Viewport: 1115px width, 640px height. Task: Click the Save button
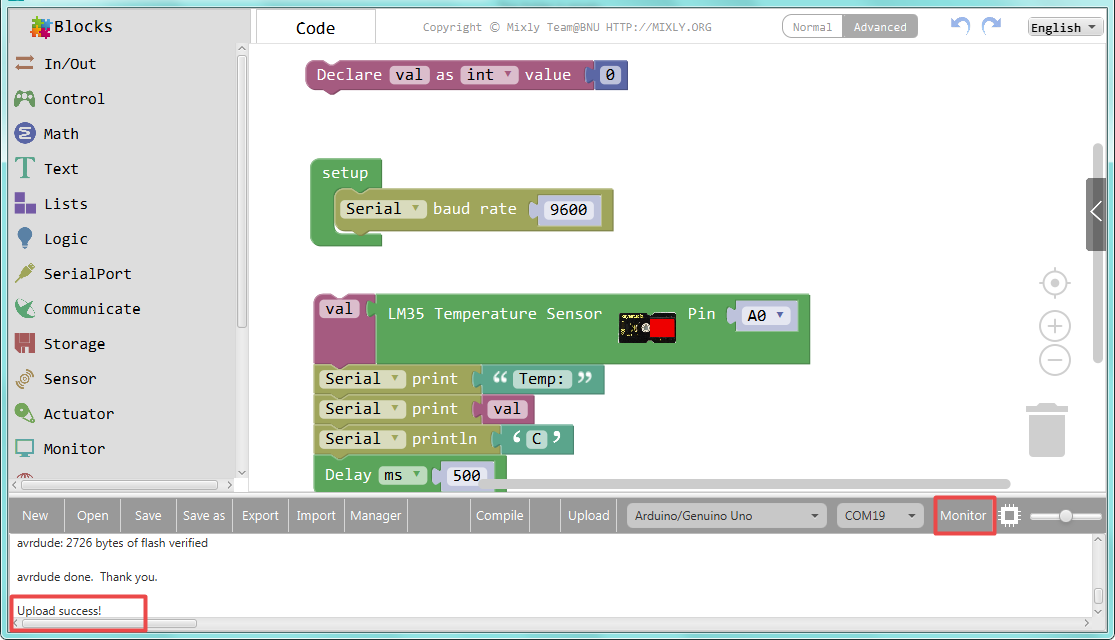148,516
